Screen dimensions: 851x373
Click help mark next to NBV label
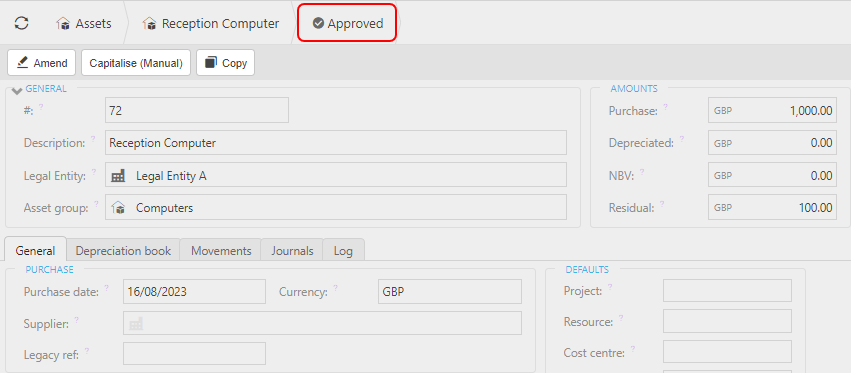pos(642,172)
